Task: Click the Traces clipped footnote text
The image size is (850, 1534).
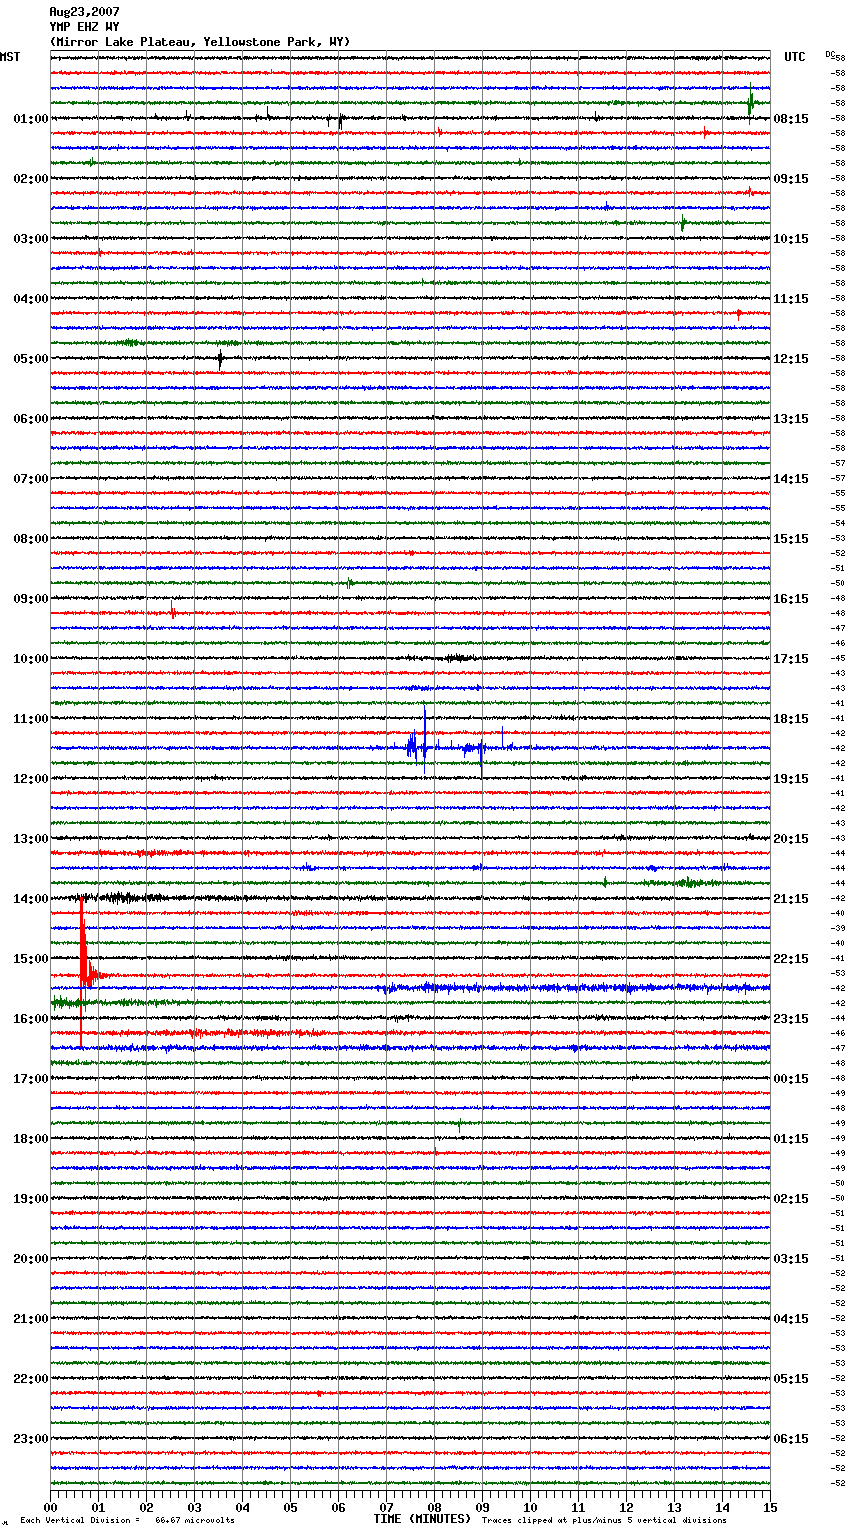Action: [604, 1520]
